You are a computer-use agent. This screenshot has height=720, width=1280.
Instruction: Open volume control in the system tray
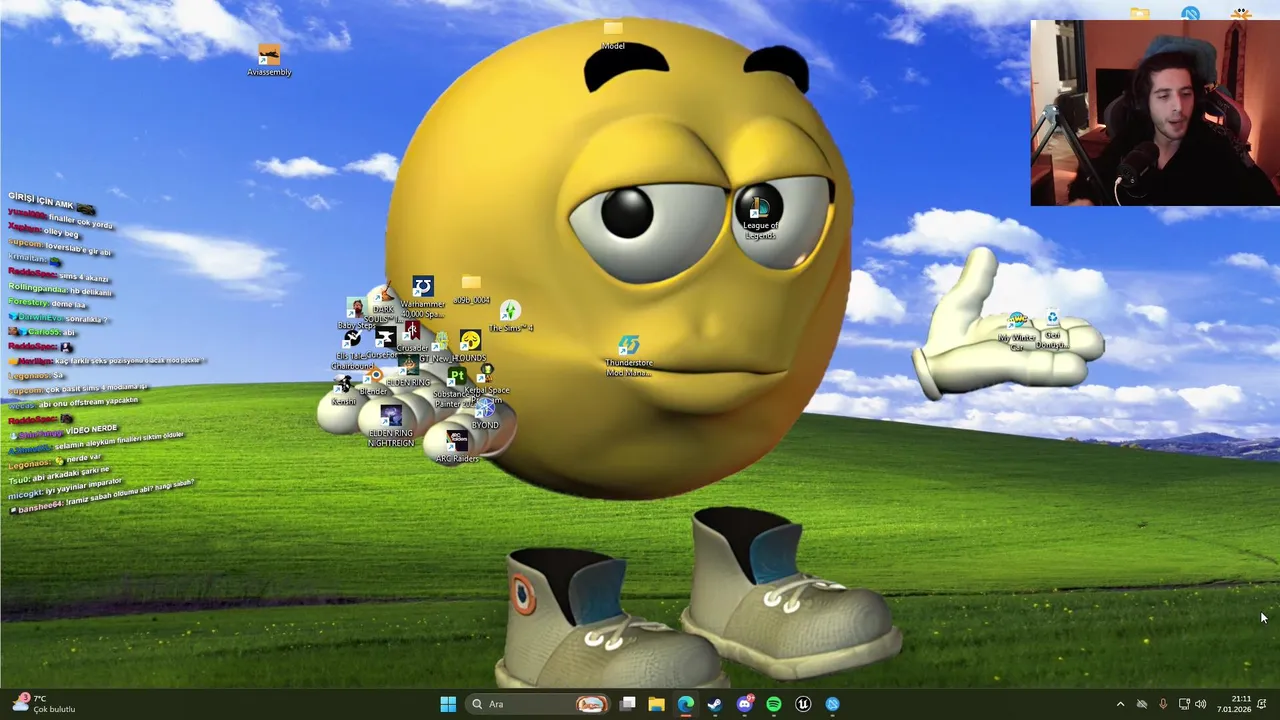pyautogui.click(x=1201, y=704)
